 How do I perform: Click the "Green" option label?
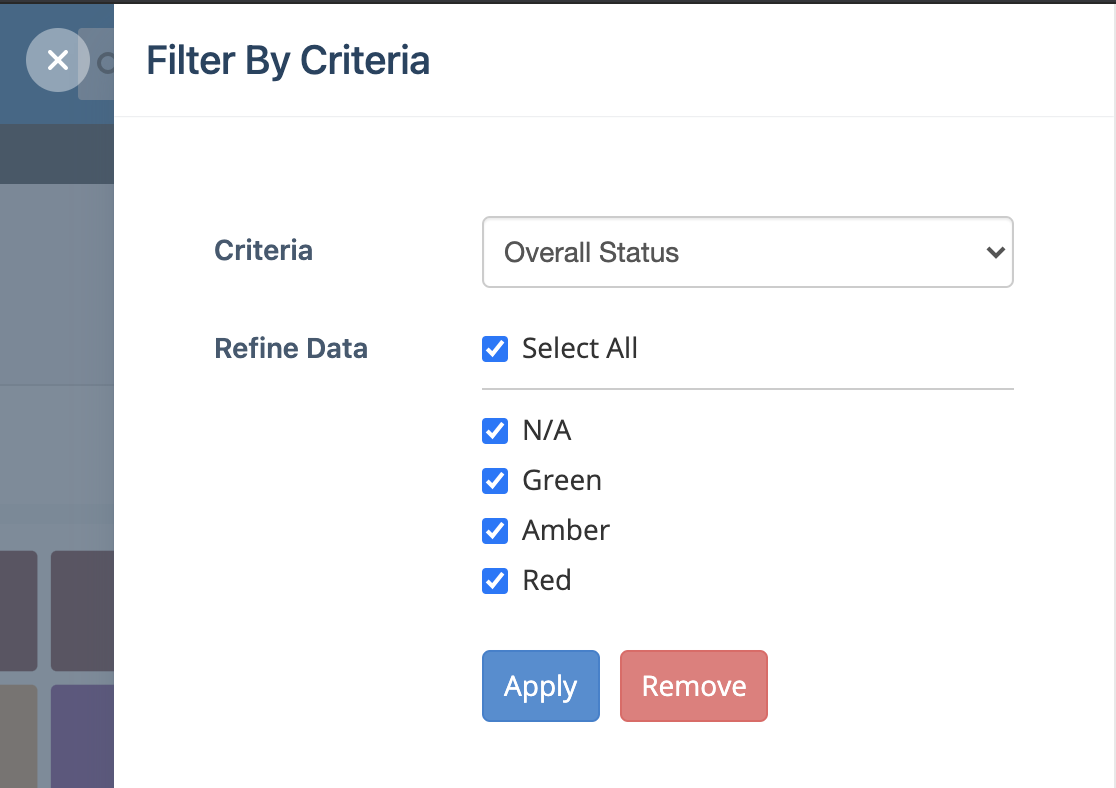click(x=562, y=481)
